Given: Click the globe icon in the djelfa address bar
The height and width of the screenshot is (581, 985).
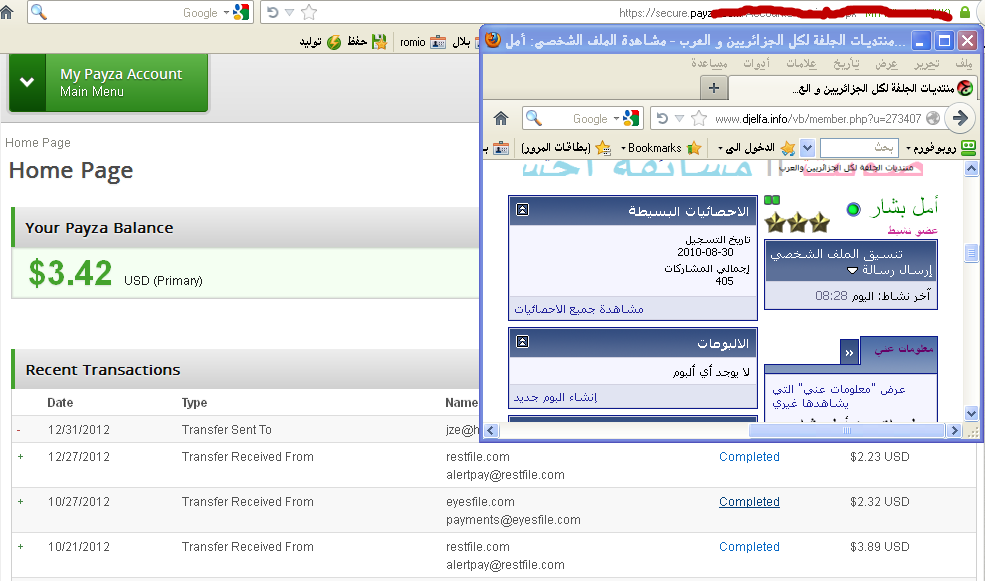Looking at the screenshot, I should click(933, 118).
